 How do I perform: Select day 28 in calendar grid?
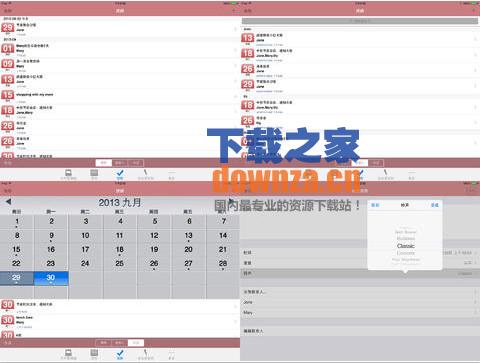(x=223, y=264)
